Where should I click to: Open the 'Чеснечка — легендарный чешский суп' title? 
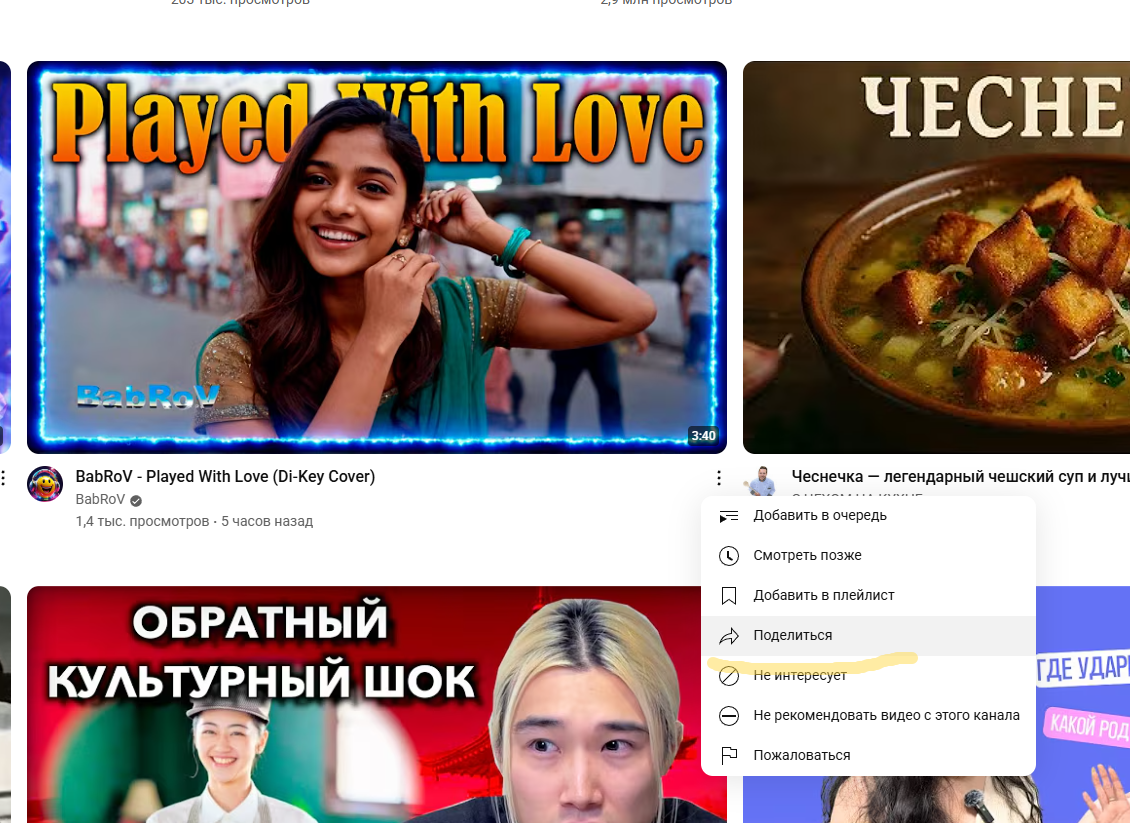tap(961, 476)
